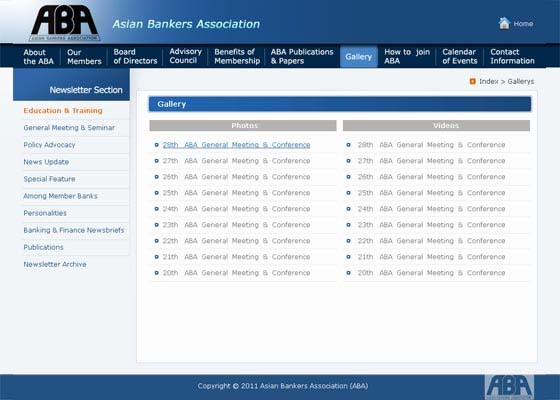The image size is (560, 400).
Task: Select Policy Advocacy in sidebar
Action: (49, 145)
